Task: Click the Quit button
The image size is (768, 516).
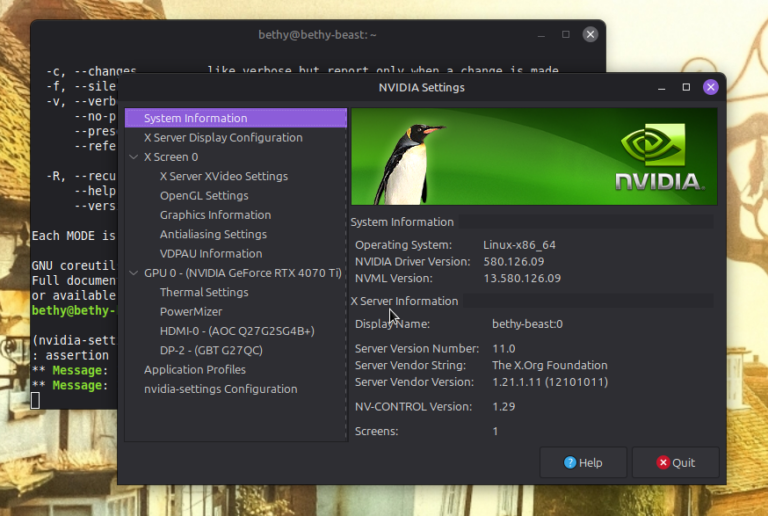Action: point(675,462)
